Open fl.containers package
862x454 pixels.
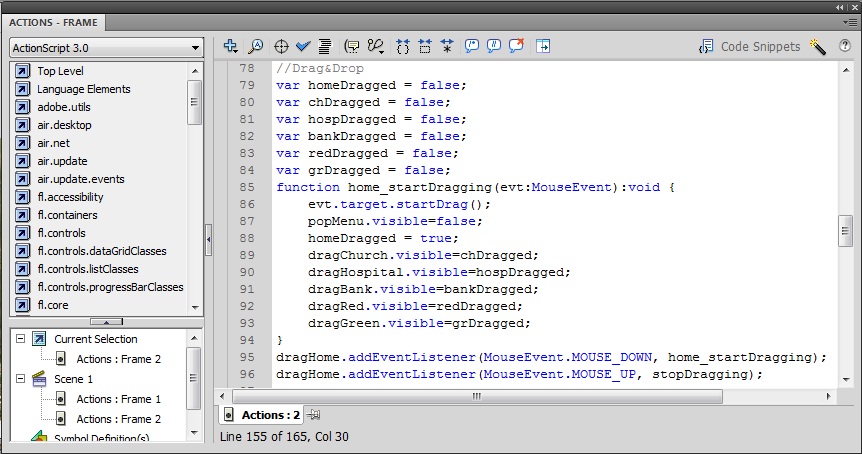[x=67, y=215]
